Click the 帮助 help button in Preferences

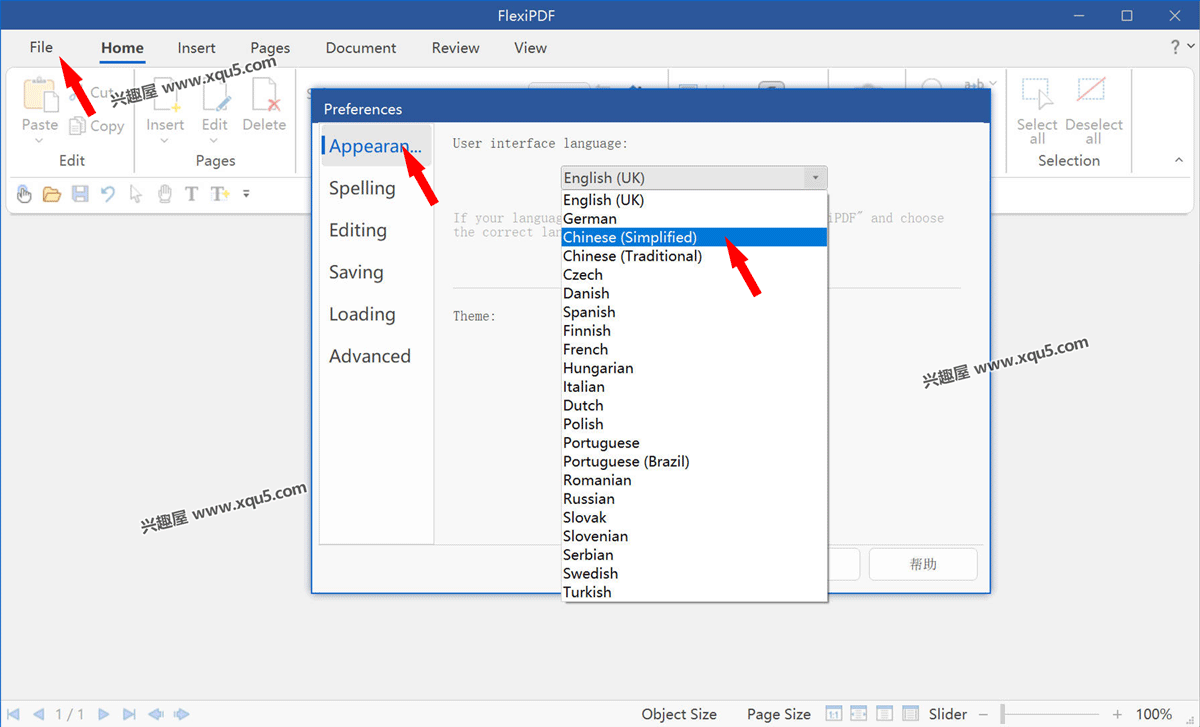(923, 564)
